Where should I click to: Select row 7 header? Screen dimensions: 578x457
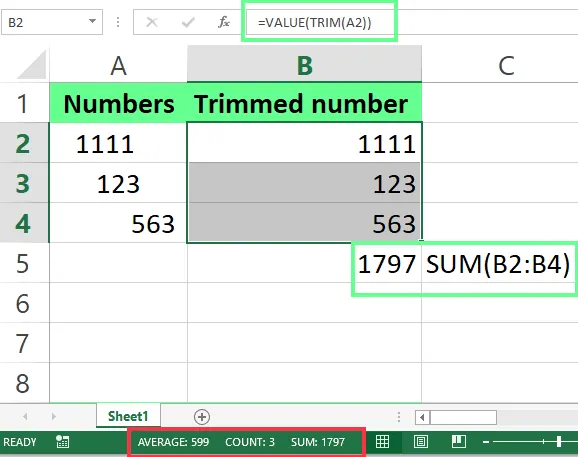[24, 343]
